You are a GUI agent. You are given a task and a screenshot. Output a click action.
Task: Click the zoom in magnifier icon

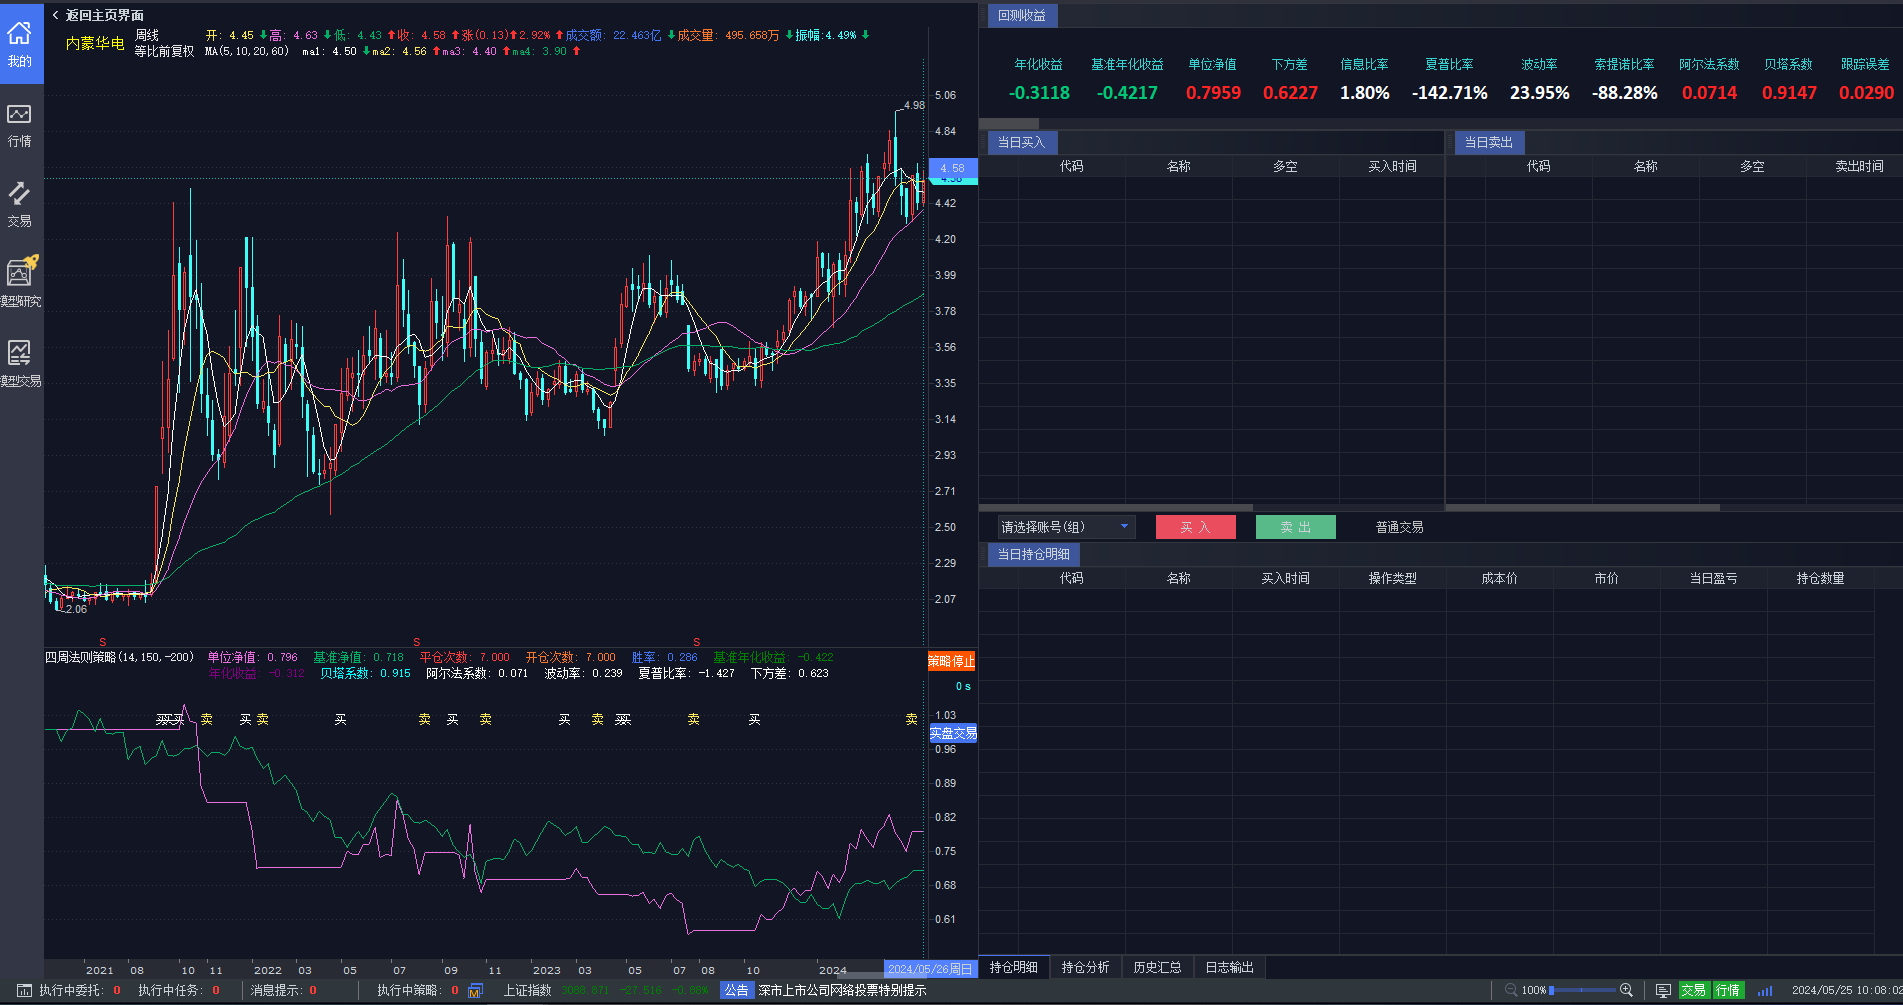[x=1626, y=990]
